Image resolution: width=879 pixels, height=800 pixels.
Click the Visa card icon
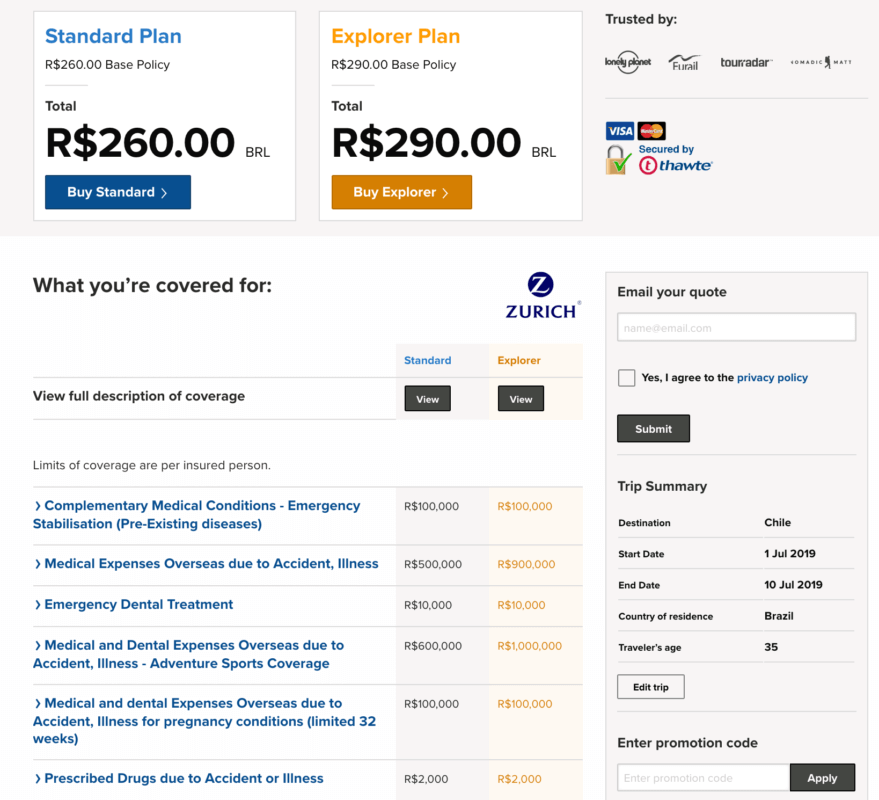(x=619, y=131)
